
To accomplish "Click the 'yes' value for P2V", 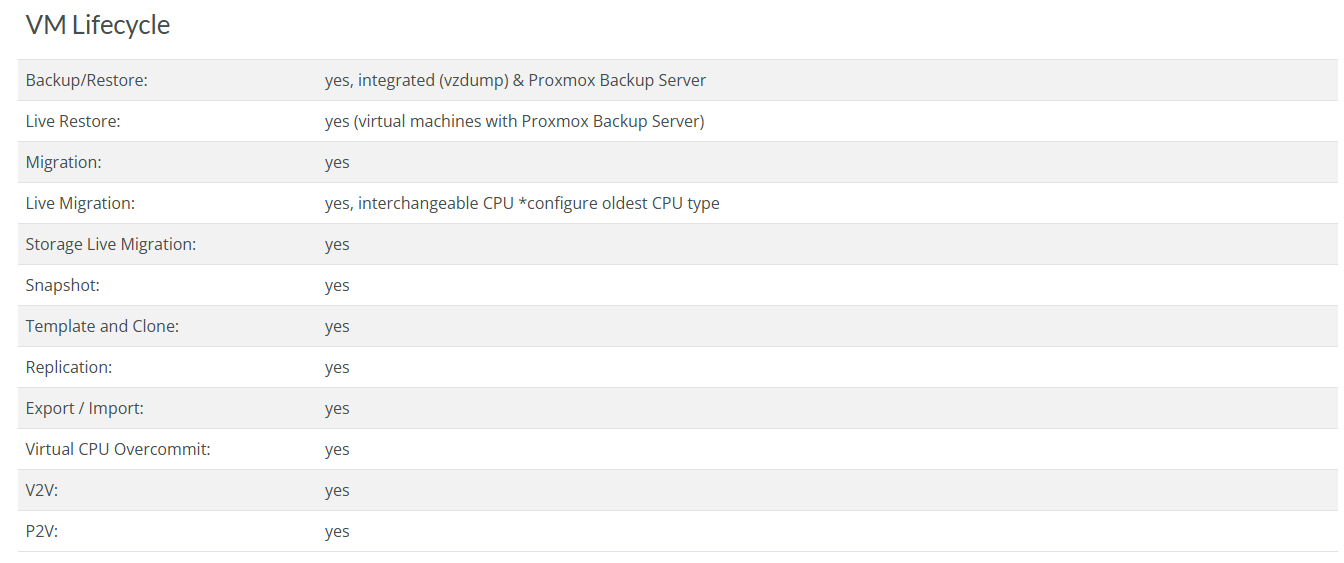I will [x=337, y=531].
